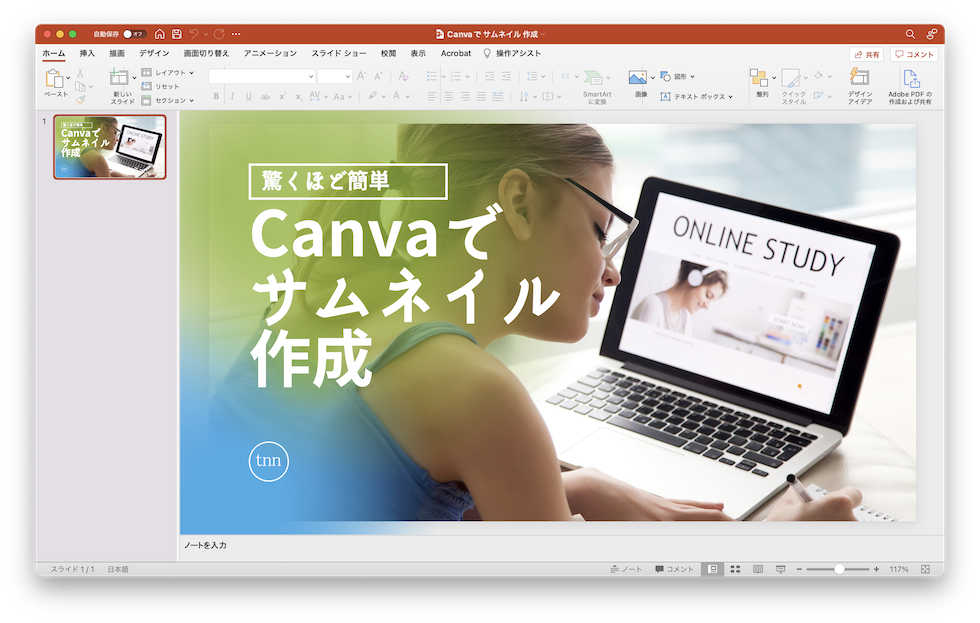Switch to スライド一覧 view in status bar
980x623 pixels.
pyautogui.click(x=735, y=569)
